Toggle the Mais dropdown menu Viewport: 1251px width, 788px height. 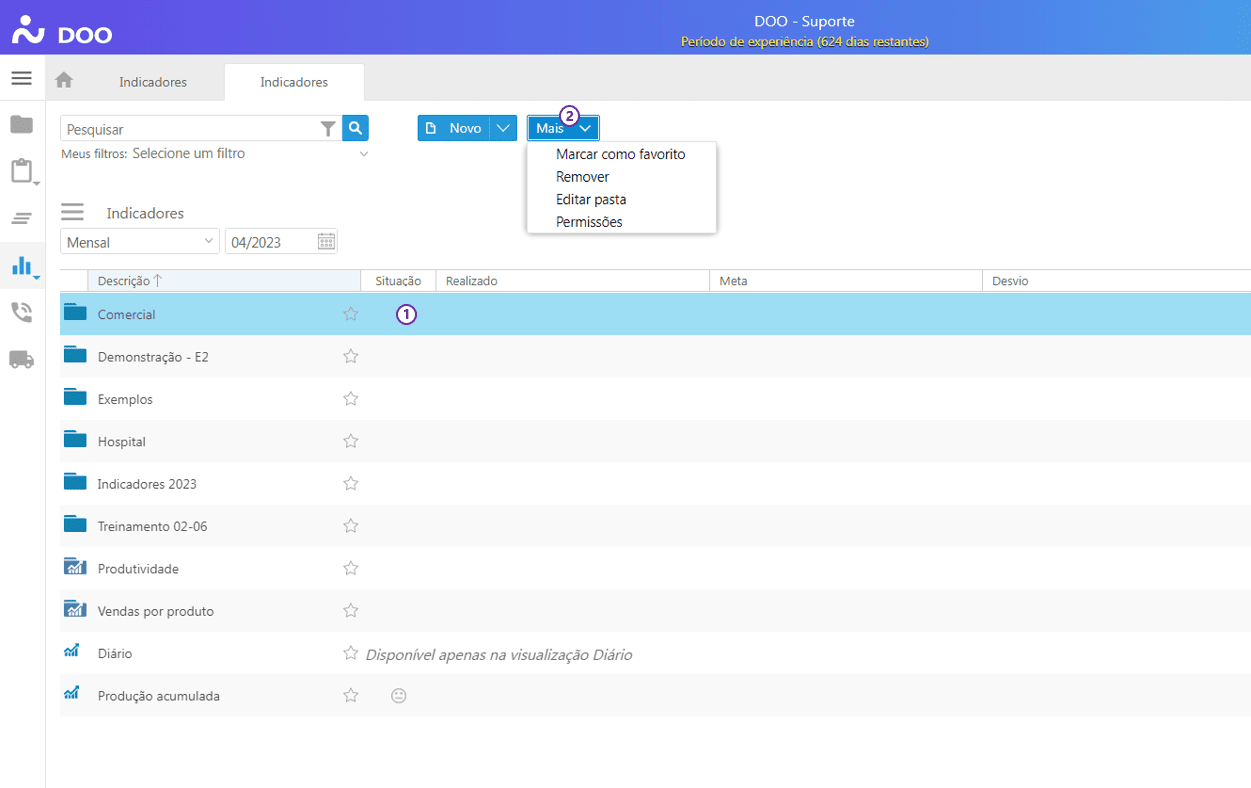(564, 128)
